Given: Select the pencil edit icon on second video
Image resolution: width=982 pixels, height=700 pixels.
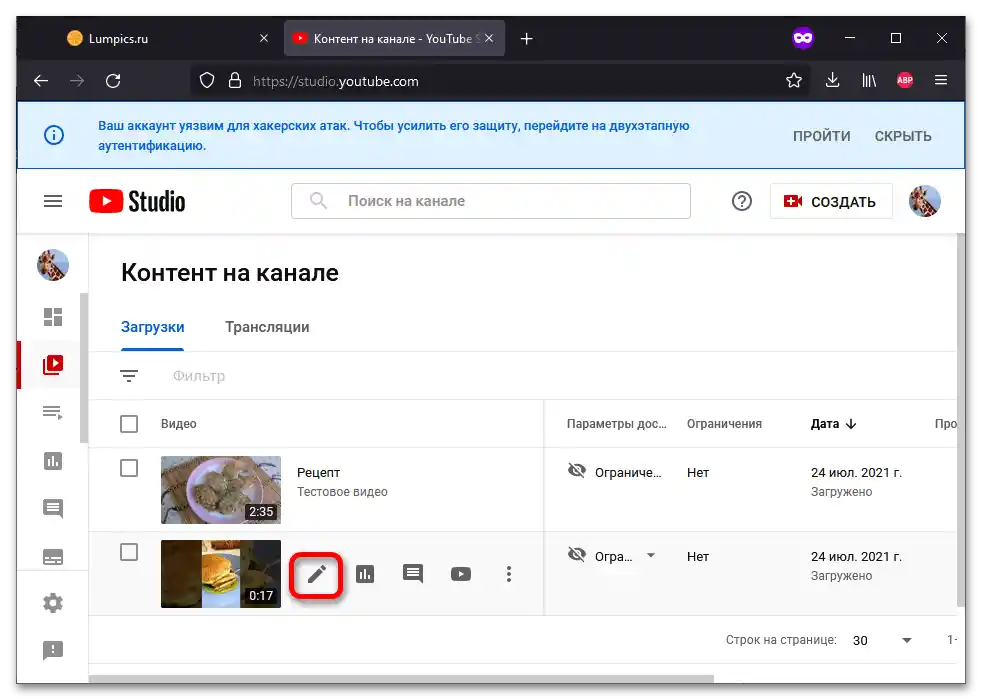Looking at the screenshot, I should tap(317, 574).
